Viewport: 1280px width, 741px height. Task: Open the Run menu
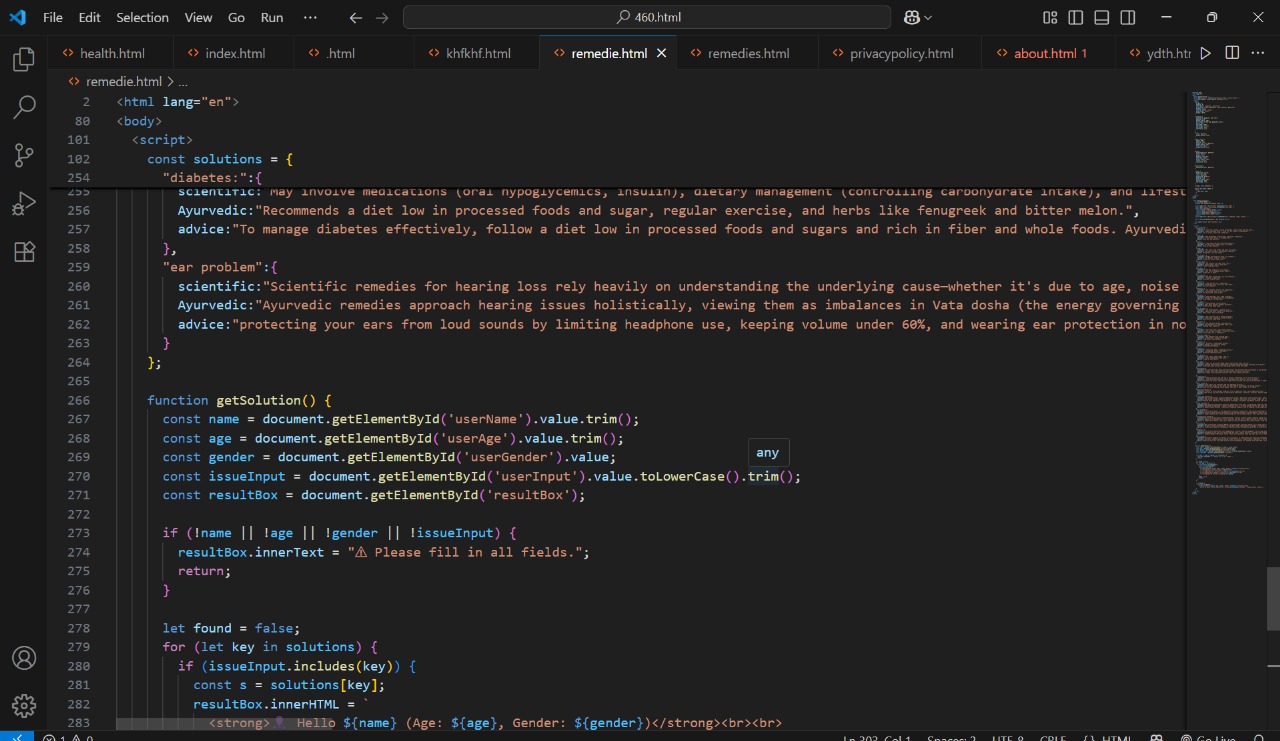click(272, 17)
